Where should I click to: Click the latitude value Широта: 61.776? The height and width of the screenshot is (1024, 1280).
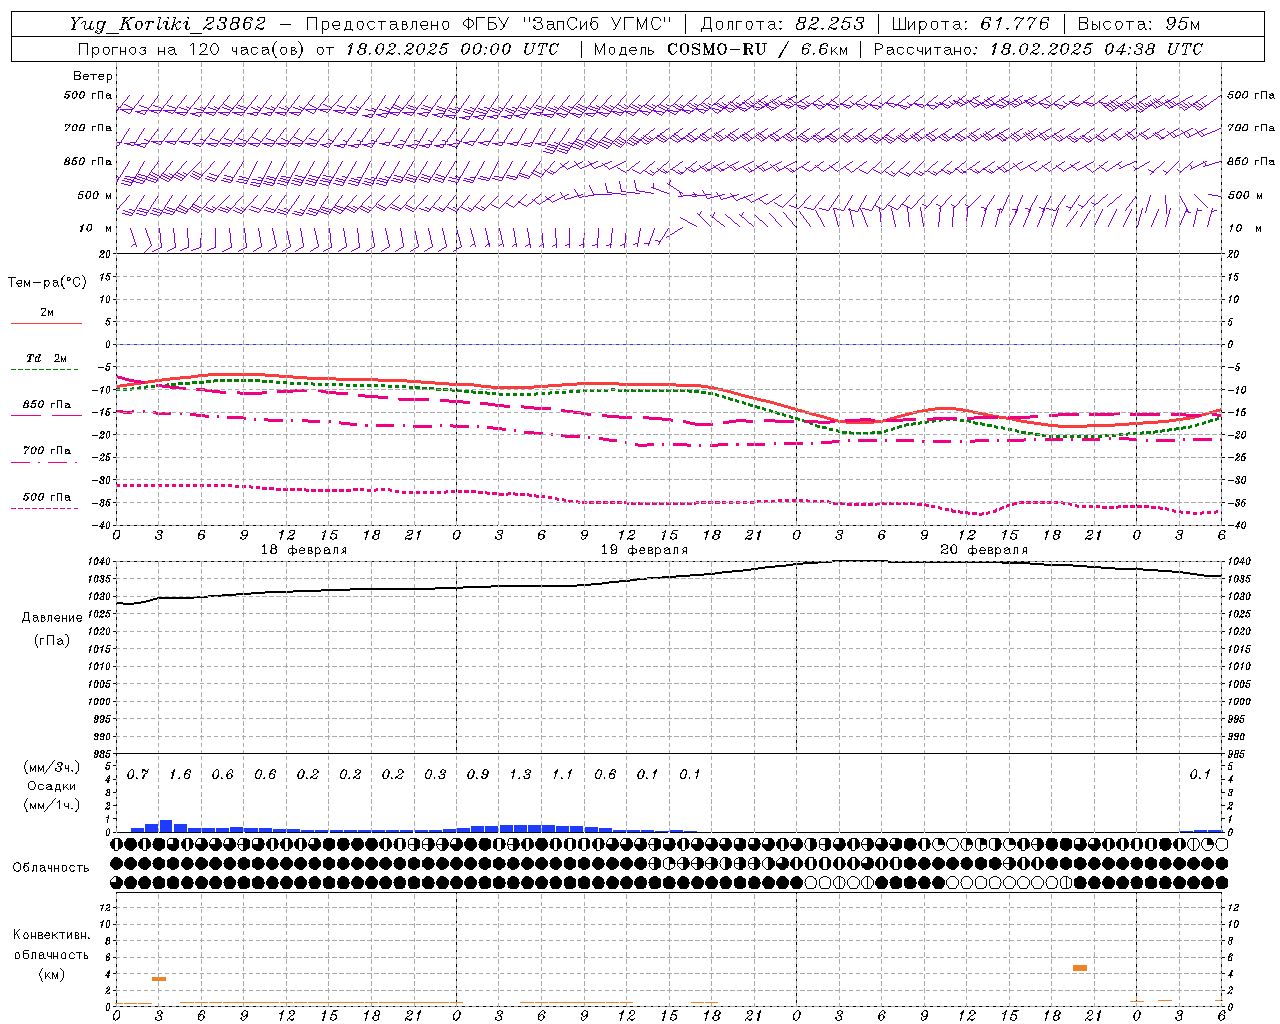click(971, 24)
